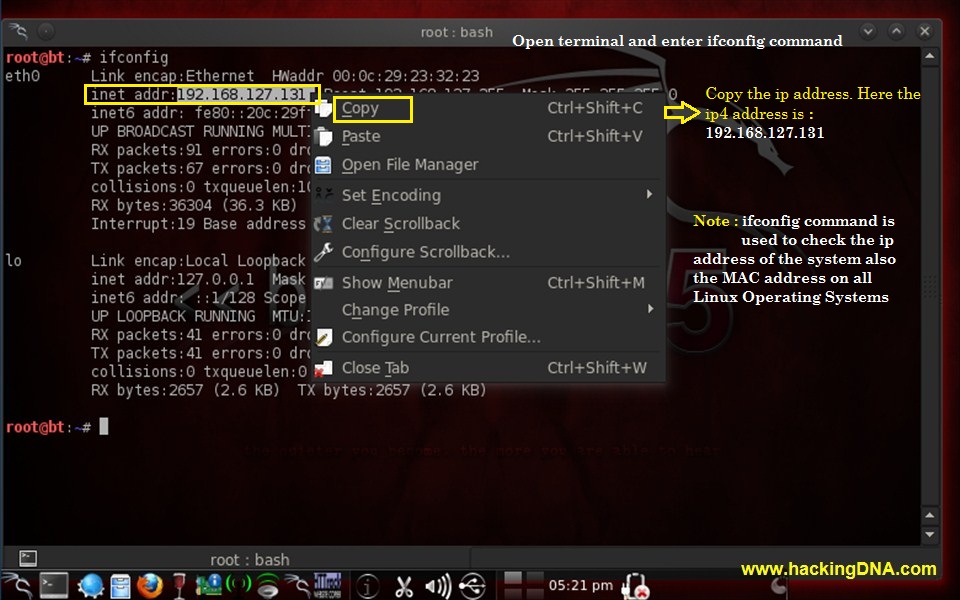This screenshot has height=600, width=960.
Task: Click the Paste clipboard icon
Action: click(323, 137)
